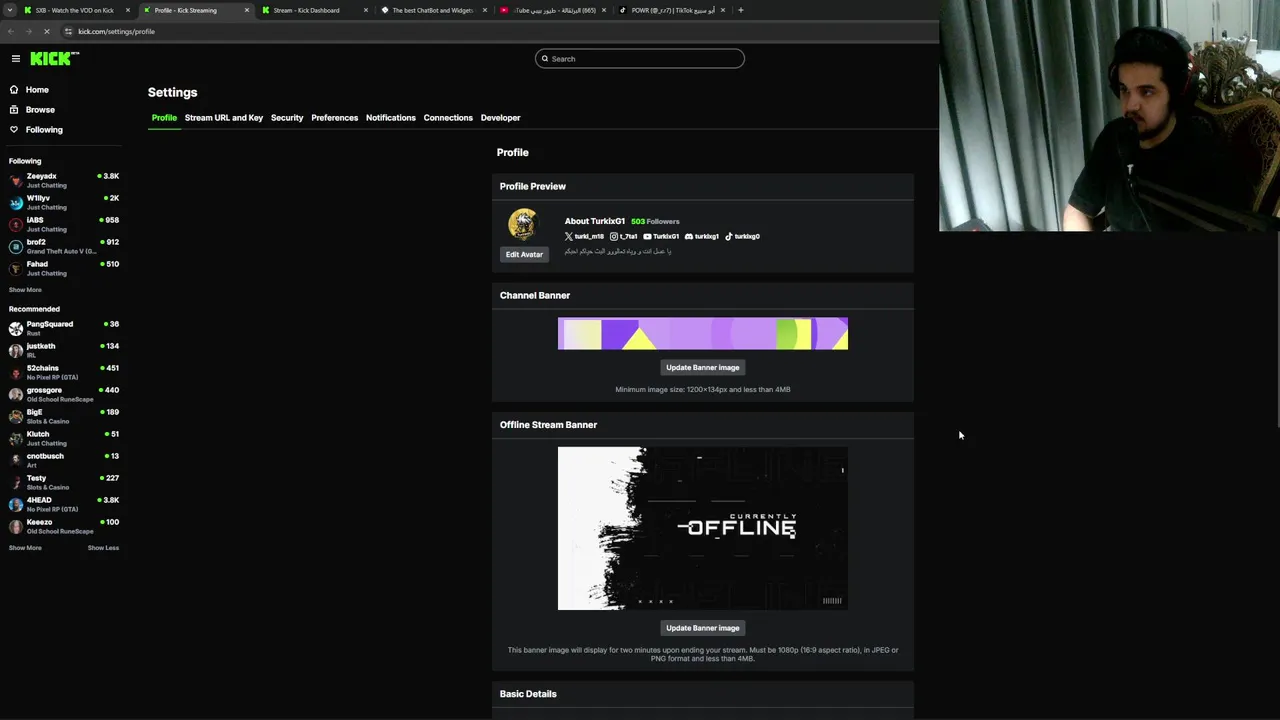This screenshot has width=1280, height=720.
Task: Open Fahad channel avatar
Action: click(16, 268)
